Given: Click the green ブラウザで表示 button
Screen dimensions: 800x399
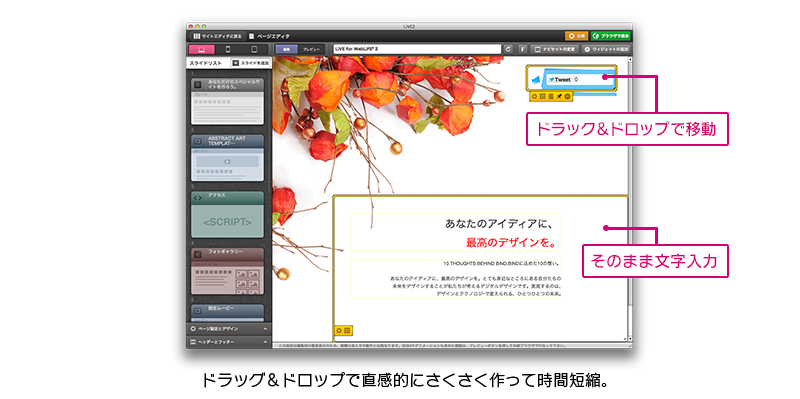Looking at the screenshot, I should (x=611, y=36).
